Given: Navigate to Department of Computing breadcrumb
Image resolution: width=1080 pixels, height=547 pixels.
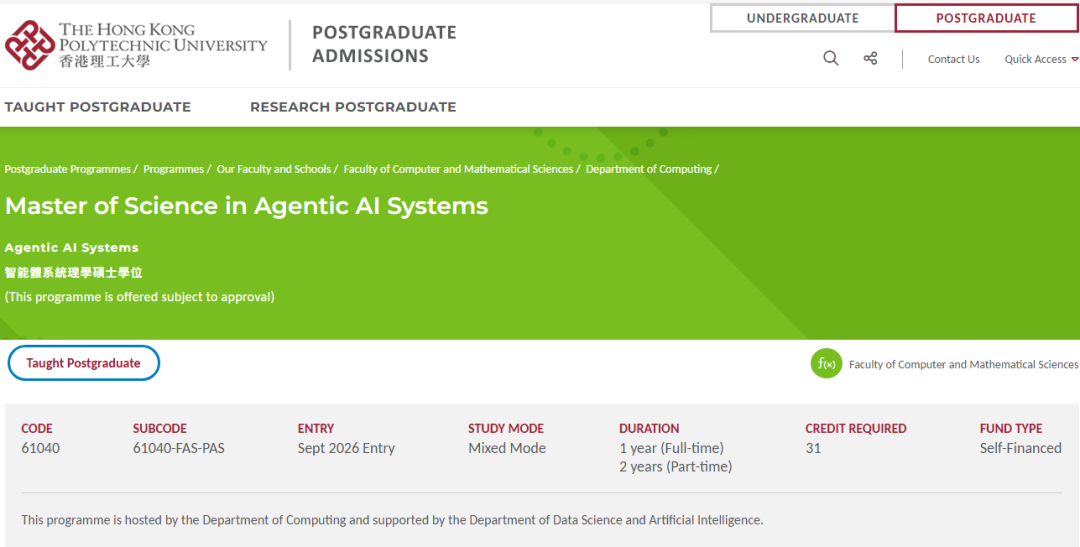Looking at the screenshot, I should tap(649, 170).
